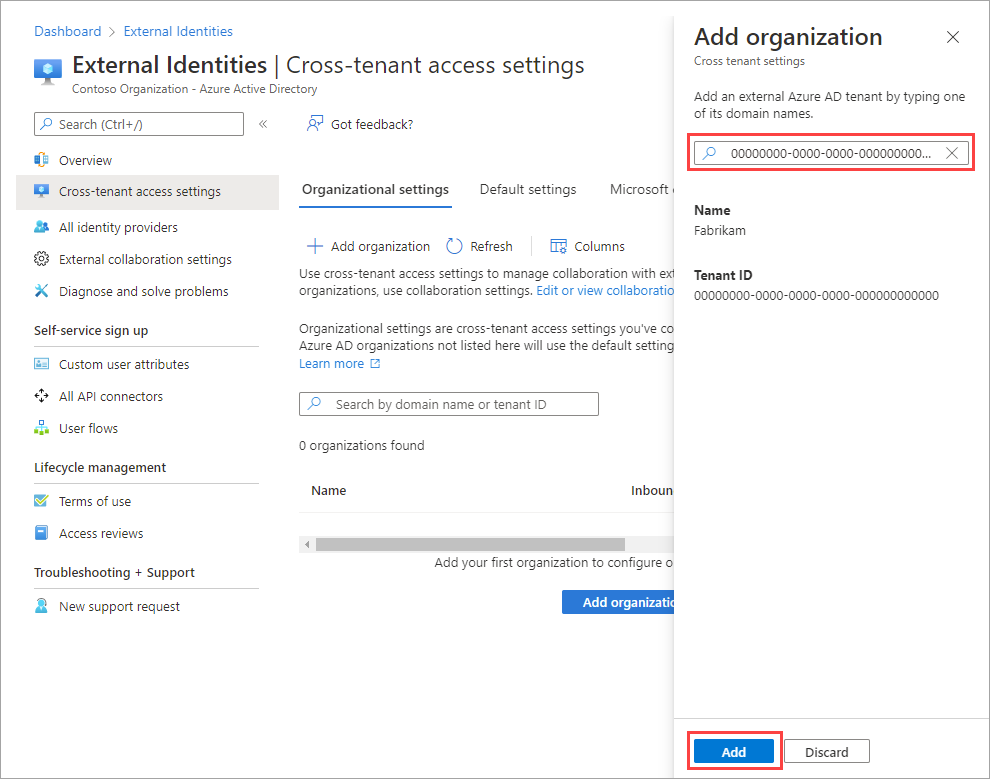Click the All API connectors icon
Screen dimensions: 990x779
pos(42,396)
